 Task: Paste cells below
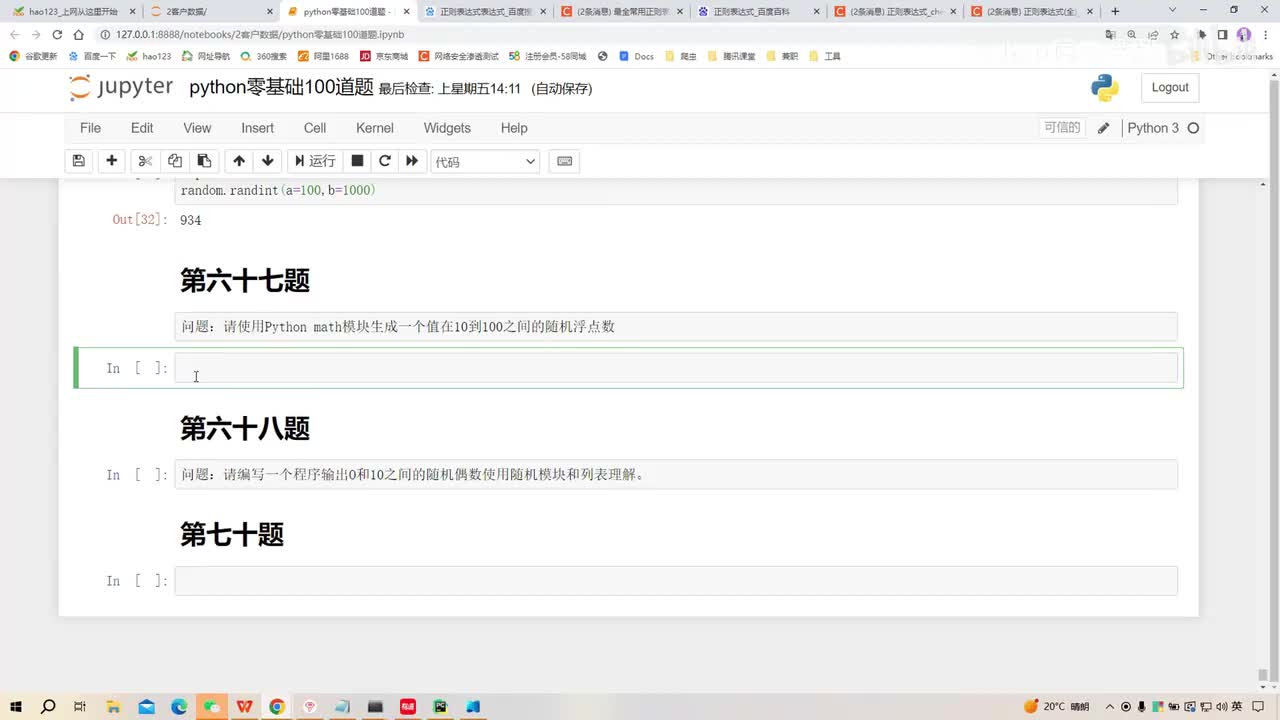204,161
